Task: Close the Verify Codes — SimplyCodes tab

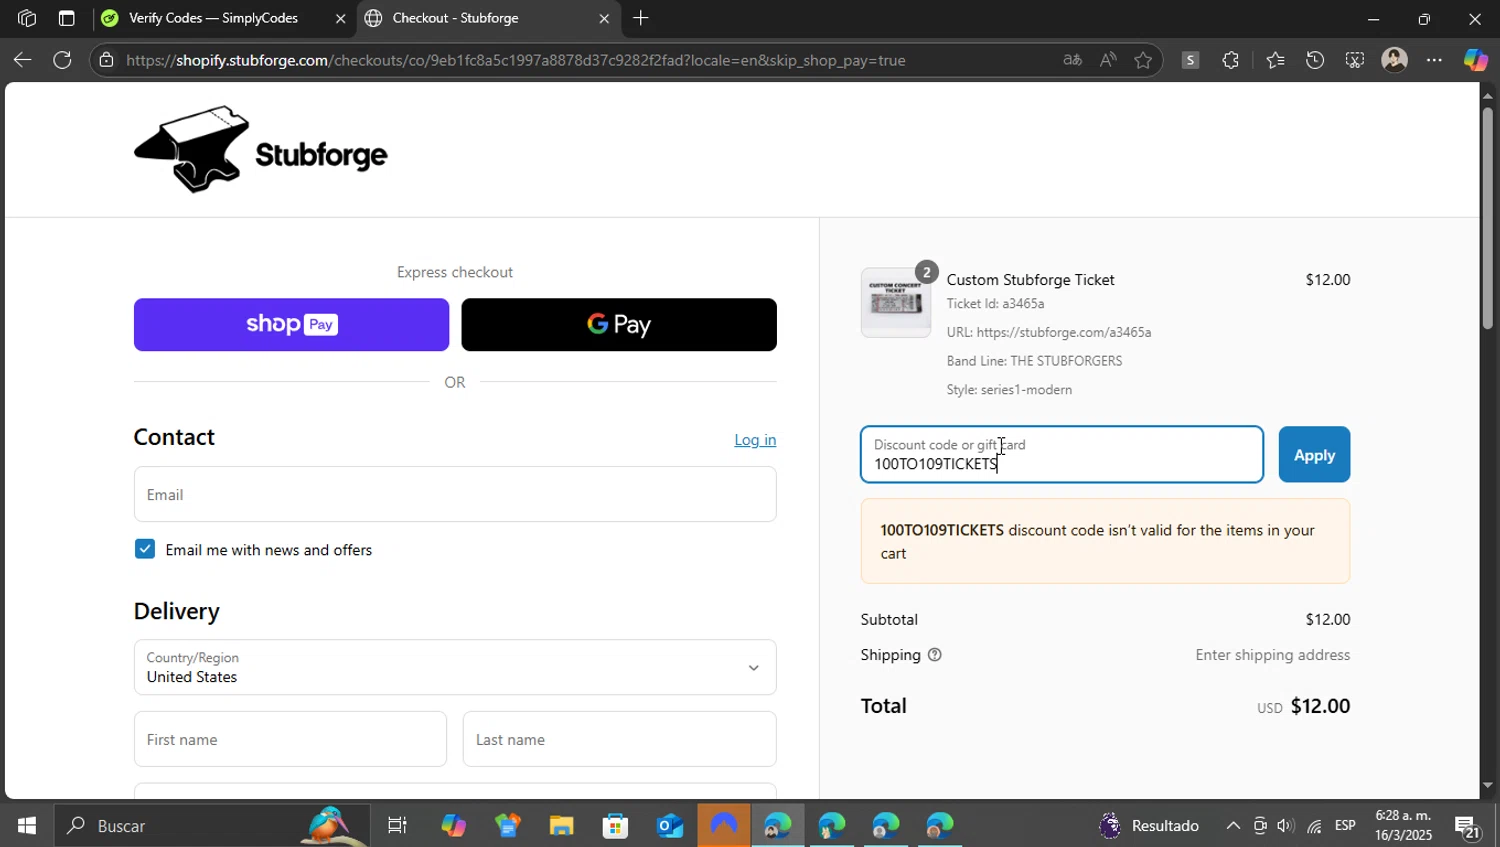Action: pyautogui.click(x=340, y=18)
